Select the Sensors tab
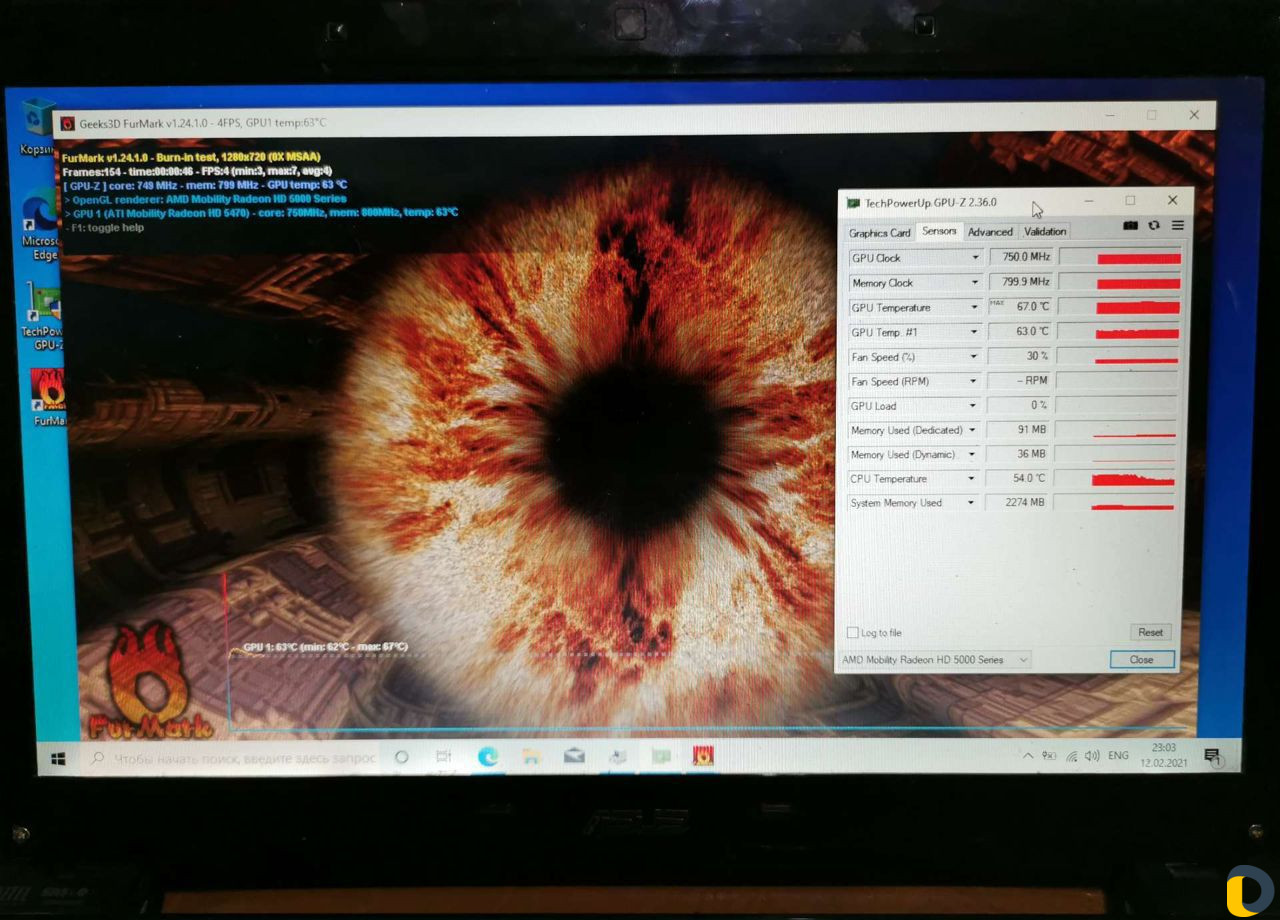 pos(939,231)
